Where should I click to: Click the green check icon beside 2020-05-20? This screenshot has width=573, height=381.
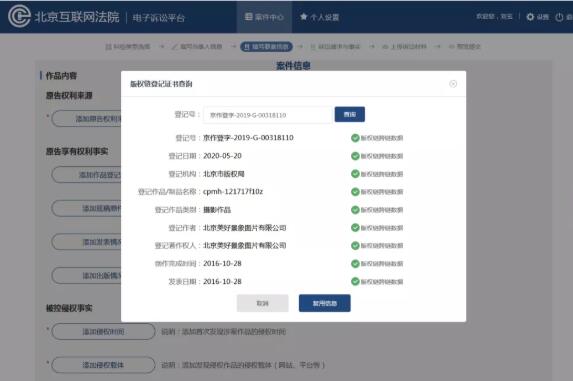pos(355,156)
